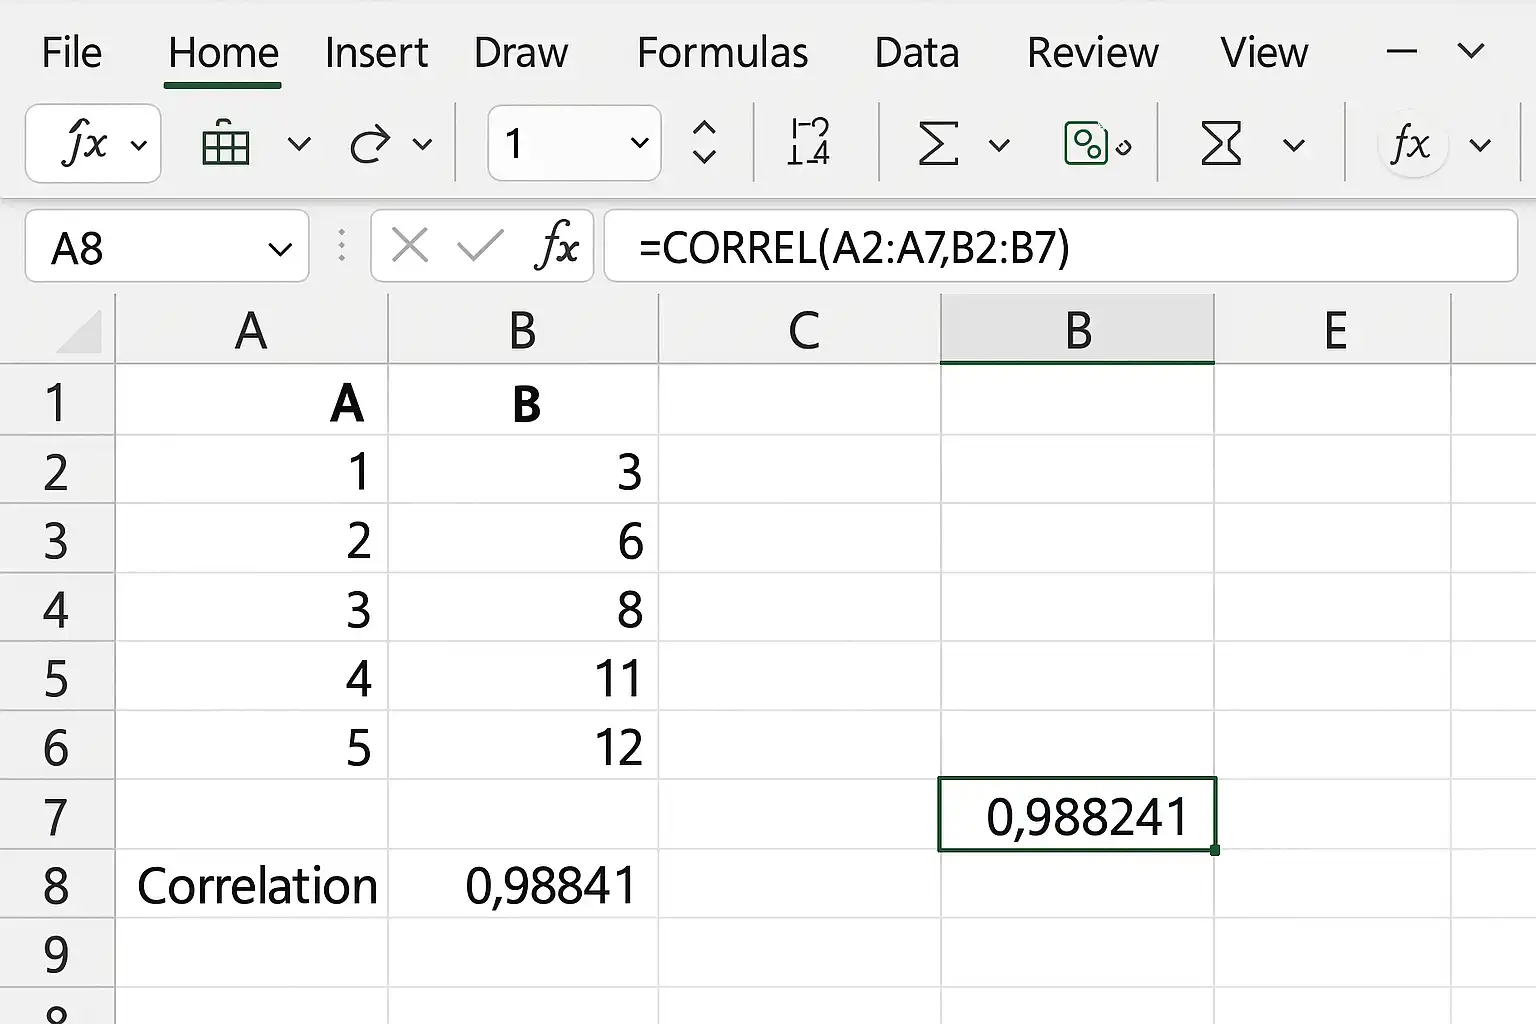This screenshot has width=1536, height=1024.
Task: Select the cell containing 0,988241
Action: pyautogui.click(x=1077, y=814)
